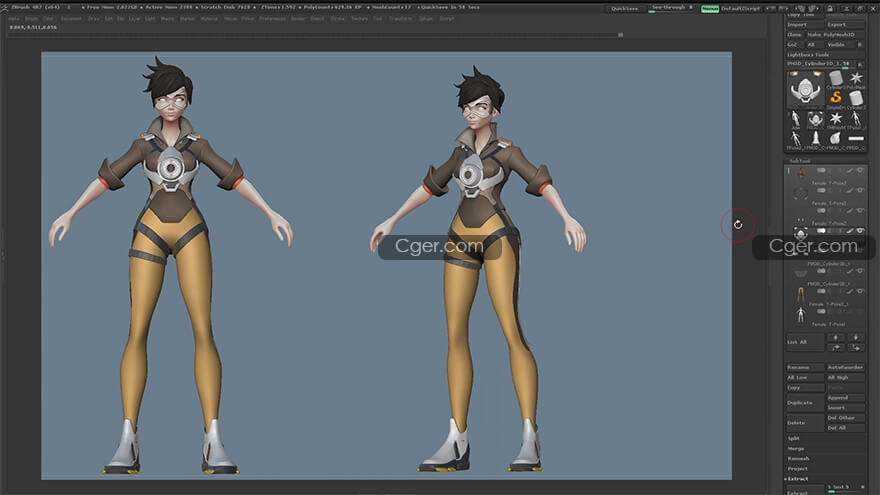Click the green Menus button
Screen dimensions: 880x495
(710, 9)
